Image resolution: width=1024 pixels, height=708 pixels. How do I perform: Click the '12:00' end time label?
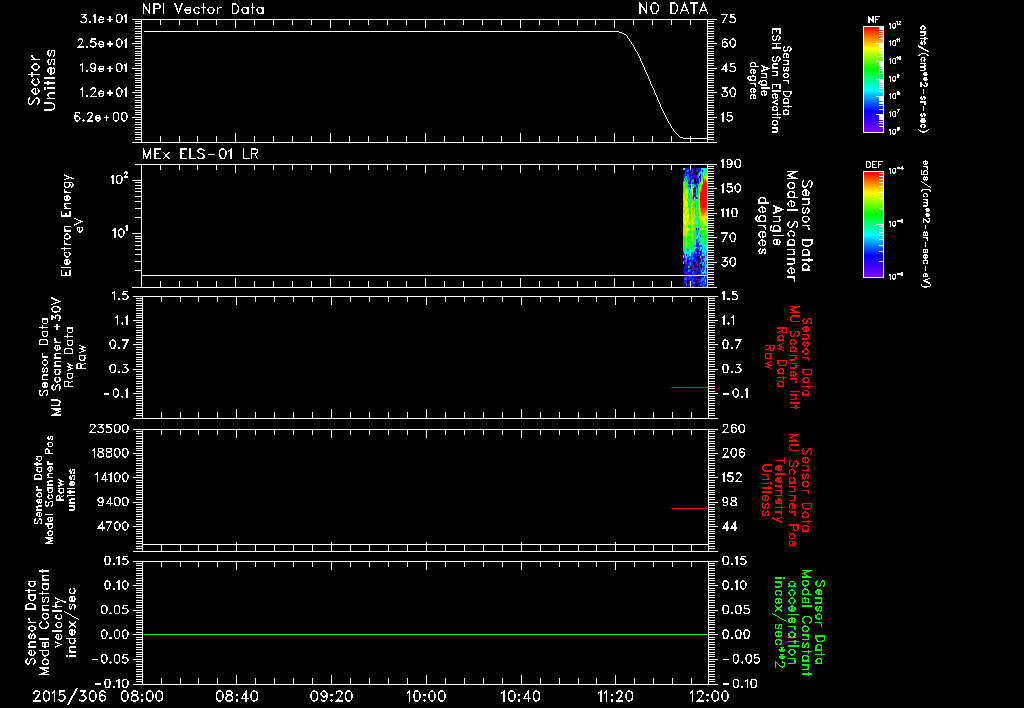coord(709,696)
